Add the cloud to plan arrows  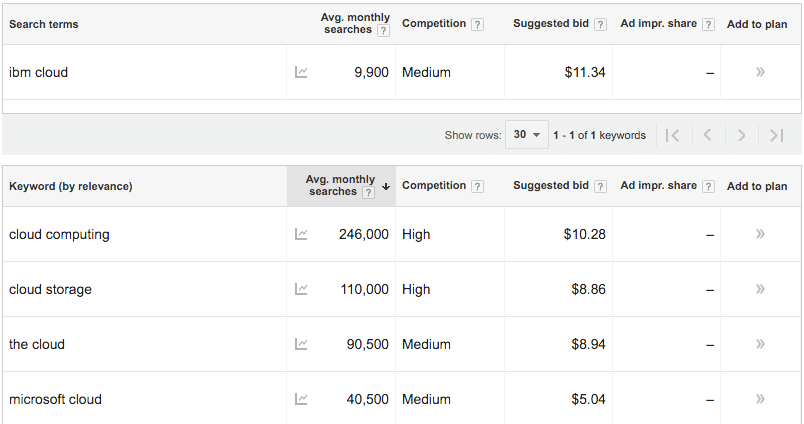point(760,344)
